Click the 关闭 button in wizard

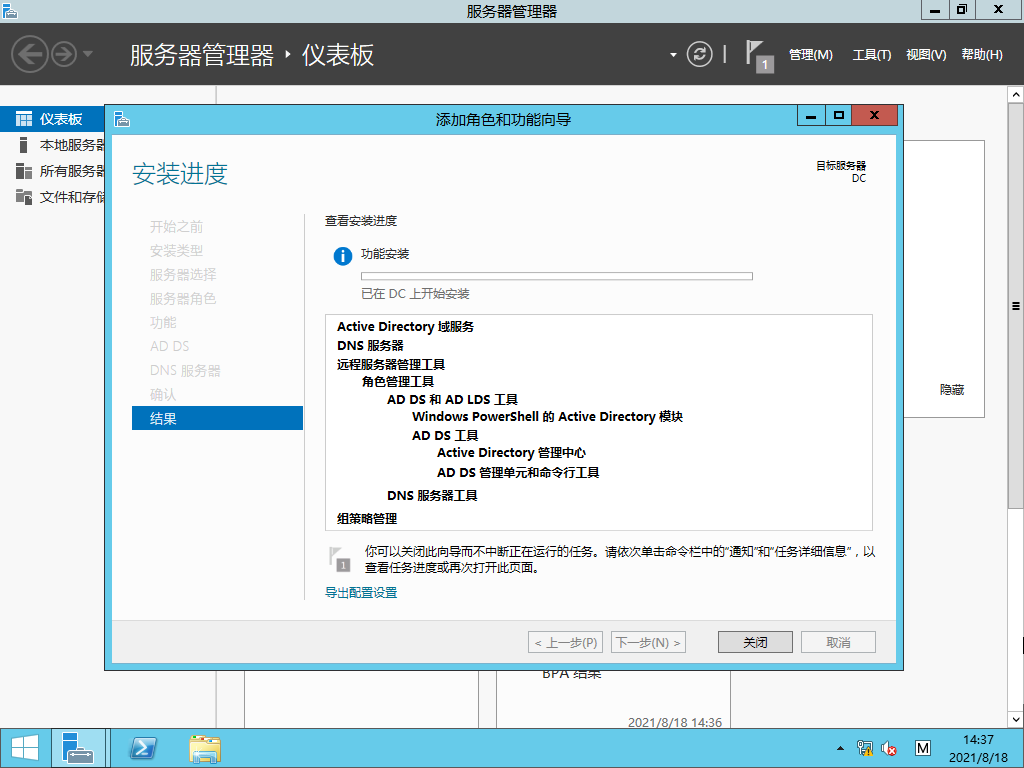pos(755,642)
